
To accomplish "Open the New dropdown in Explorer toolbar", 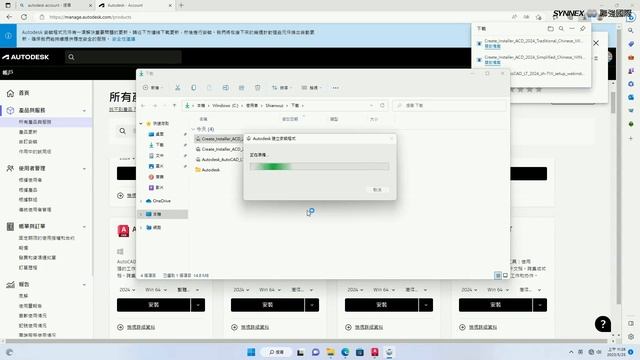I will pos(153,88).
